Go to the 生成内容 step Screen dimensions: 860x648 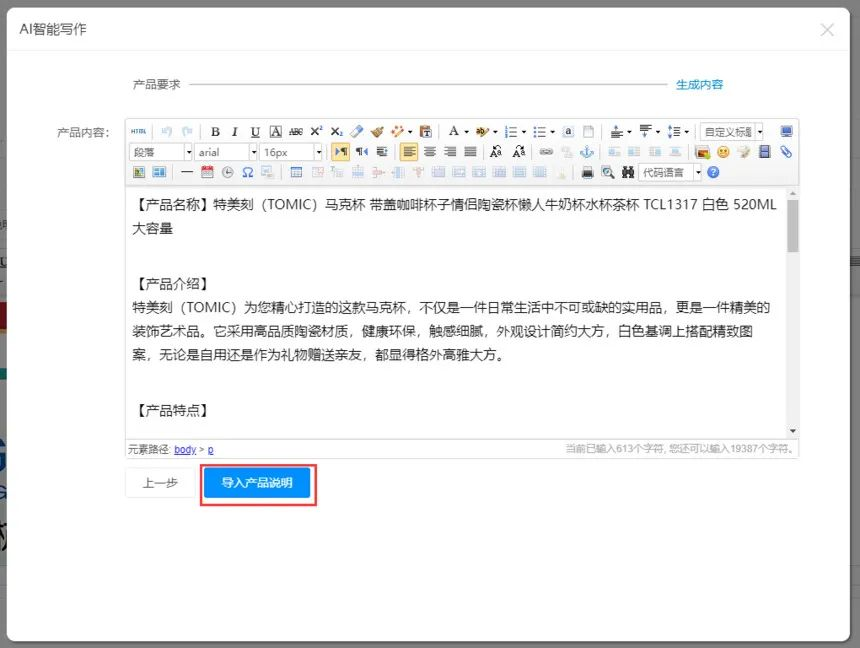(x=699, y=84)
